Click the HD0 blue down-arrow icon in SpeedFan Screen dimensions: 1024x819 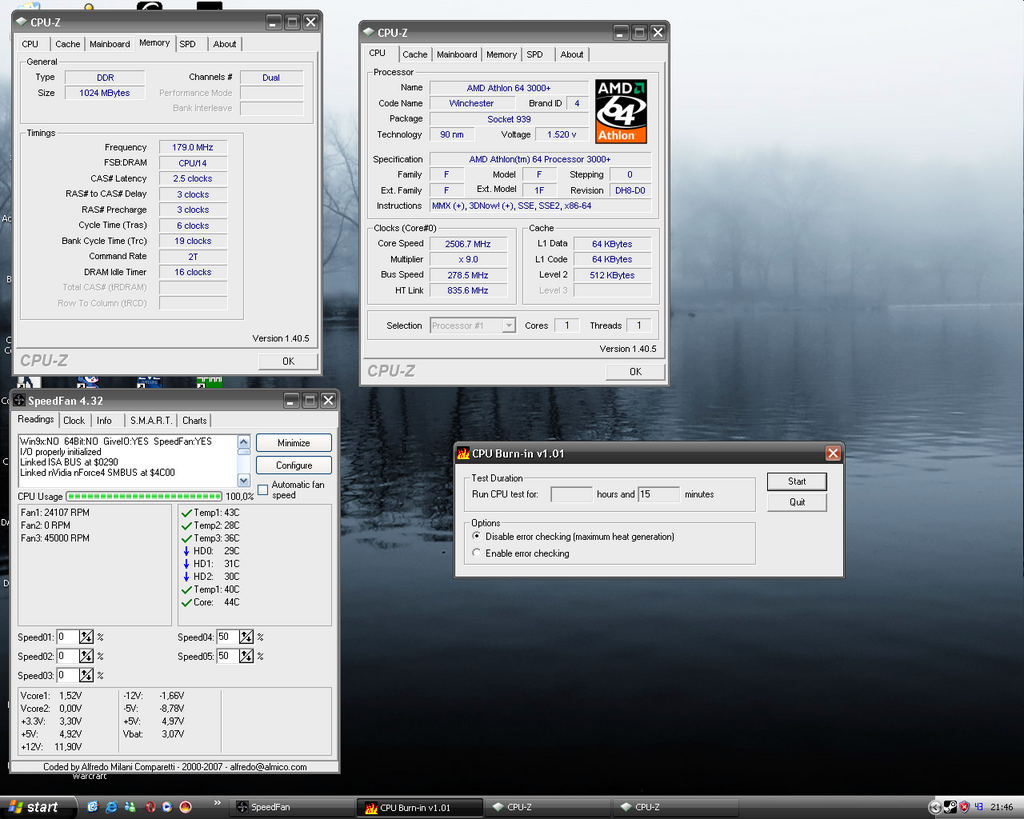(x=187, y=551)
